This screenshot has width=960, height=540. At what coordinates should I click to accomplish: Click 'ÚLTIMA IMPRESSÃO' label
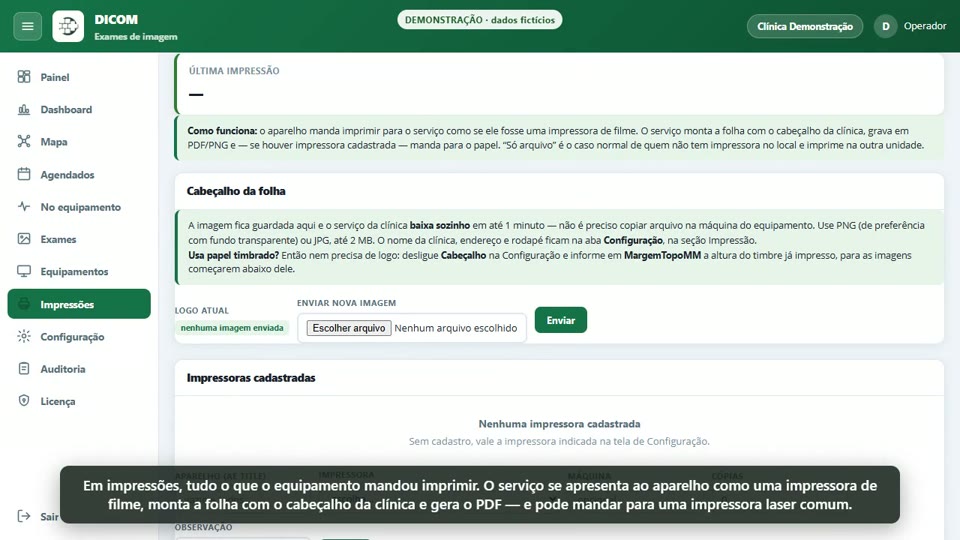coord(234,71)
